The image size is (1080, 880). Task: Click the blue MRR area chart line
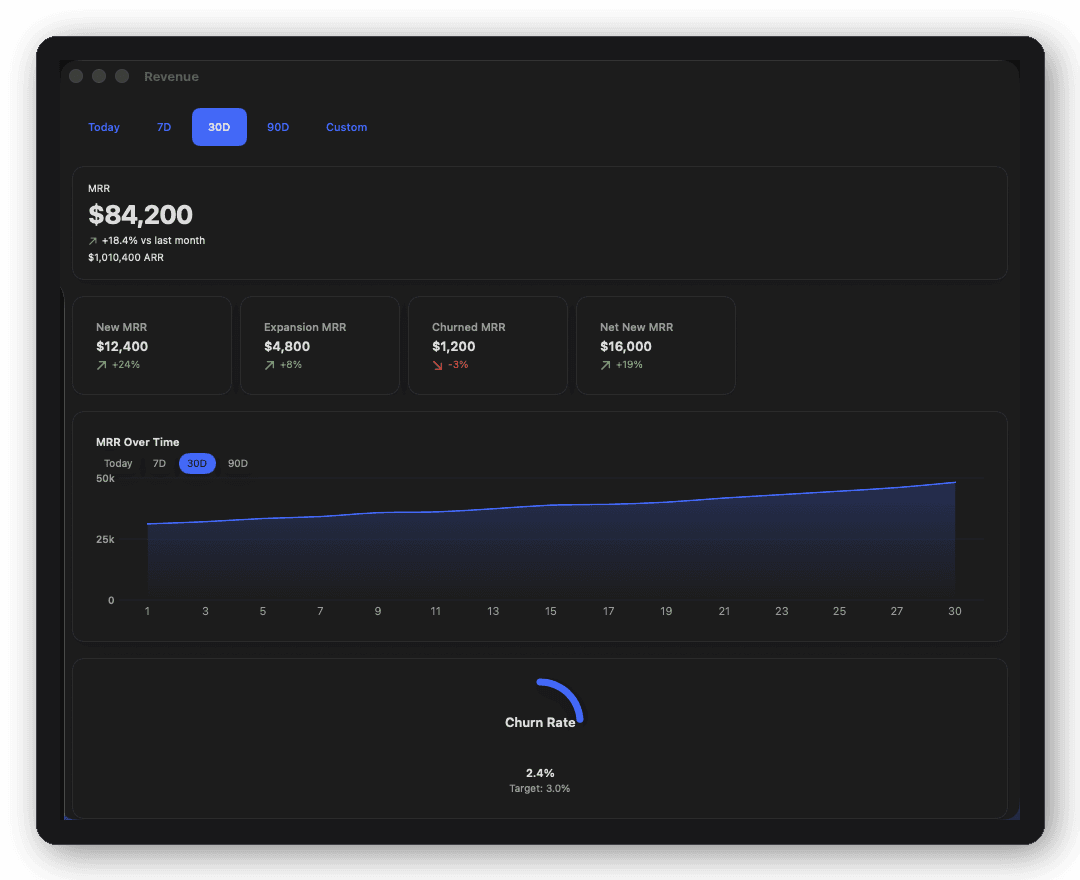(551, 505)
